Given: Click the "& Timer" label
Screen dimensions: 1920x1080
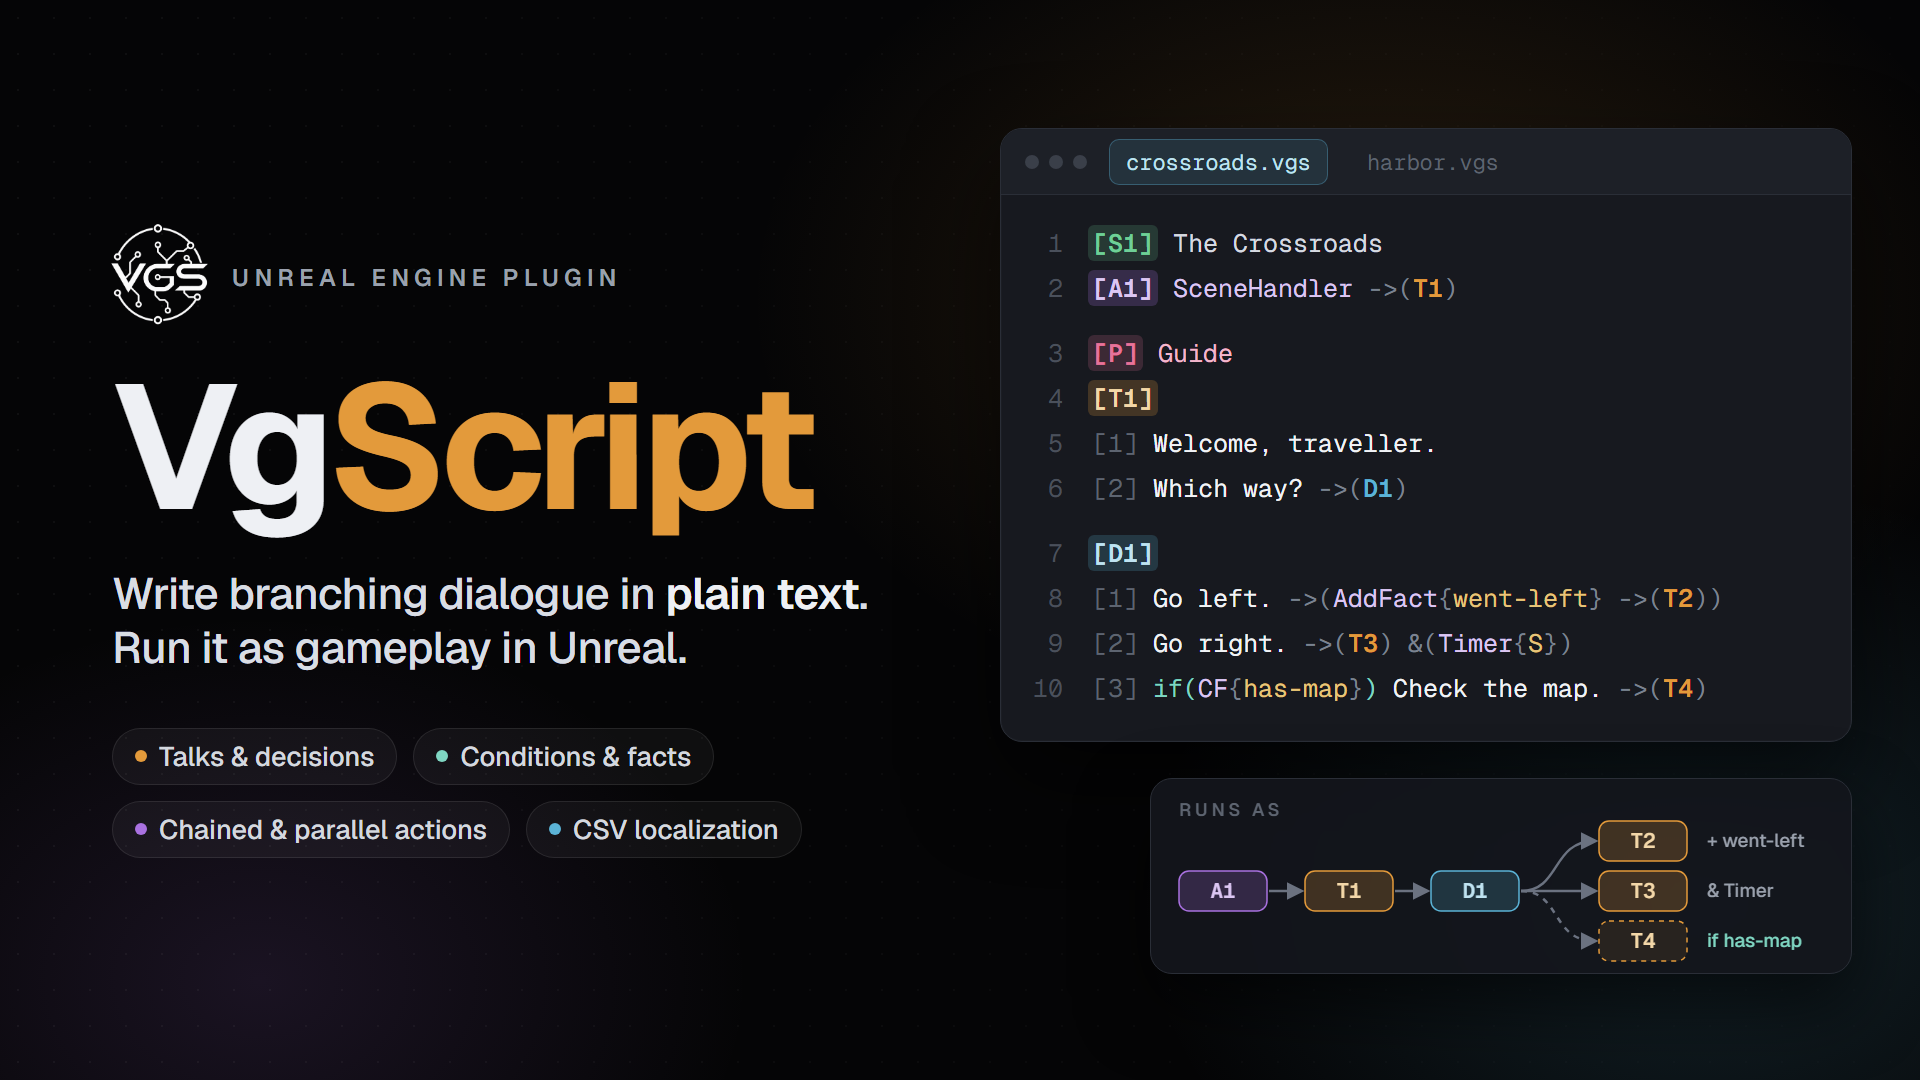Looking at the screenshot, I should point(1740,890).
